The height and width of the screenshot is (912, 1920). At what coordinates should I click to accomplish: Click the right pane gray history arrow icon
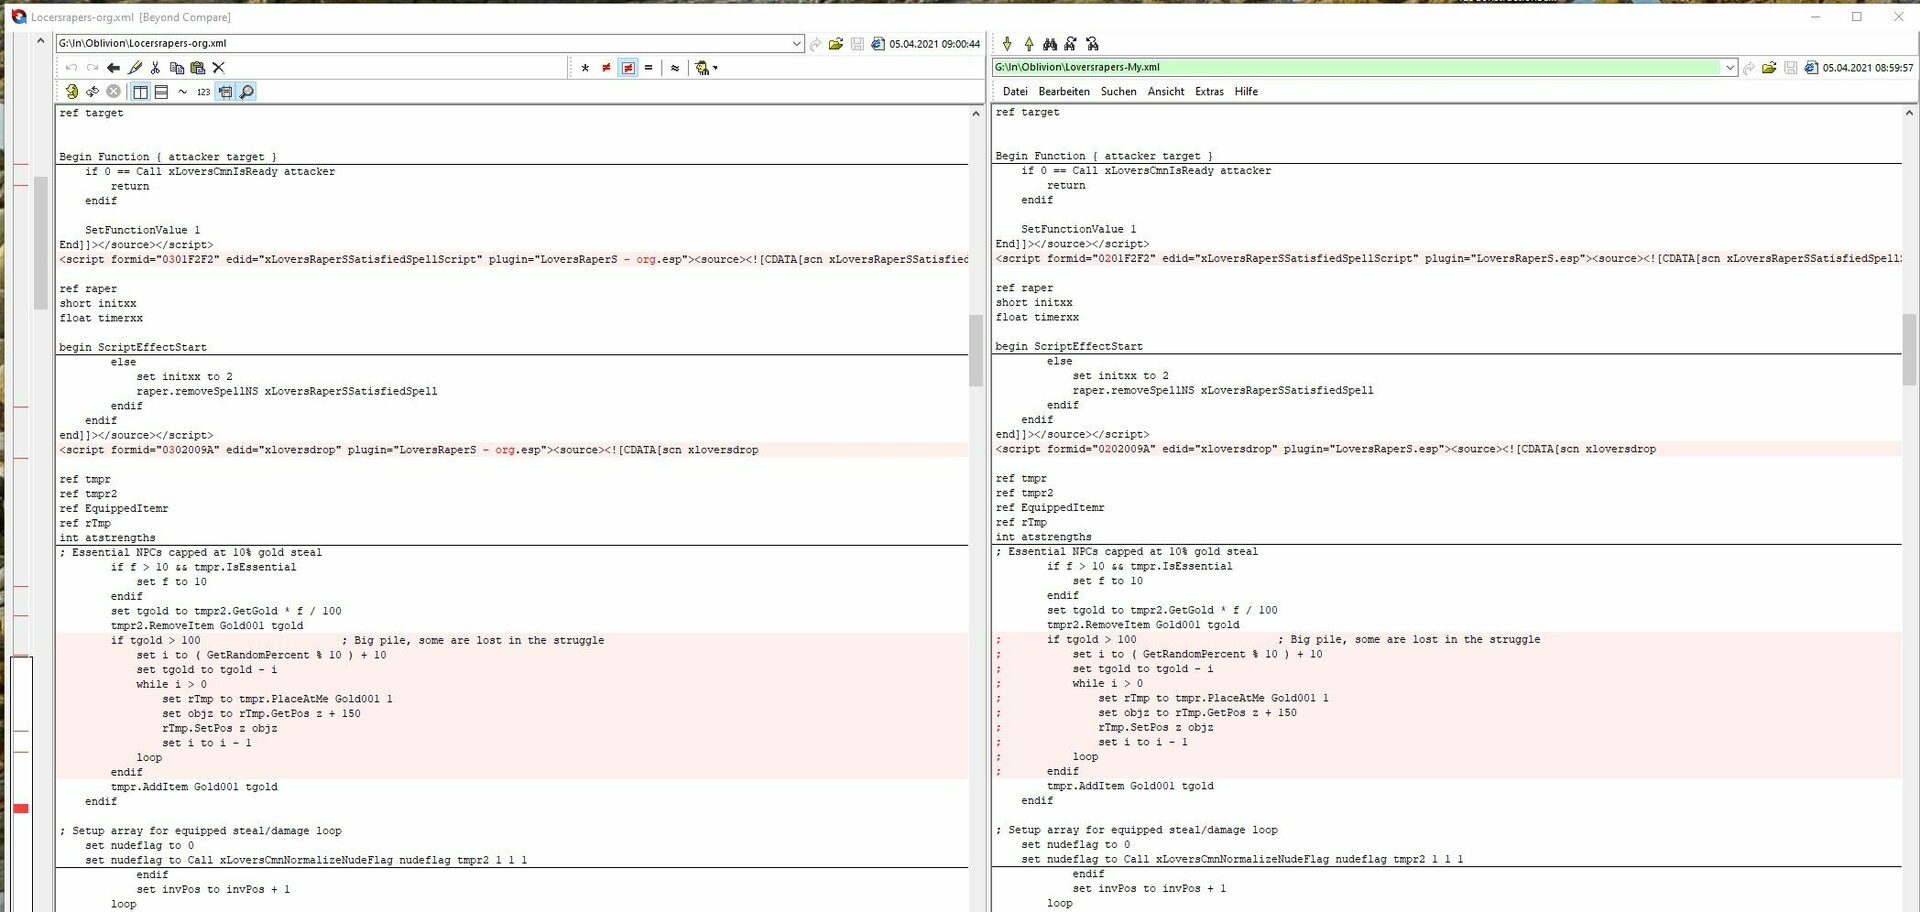[1748, 67]
